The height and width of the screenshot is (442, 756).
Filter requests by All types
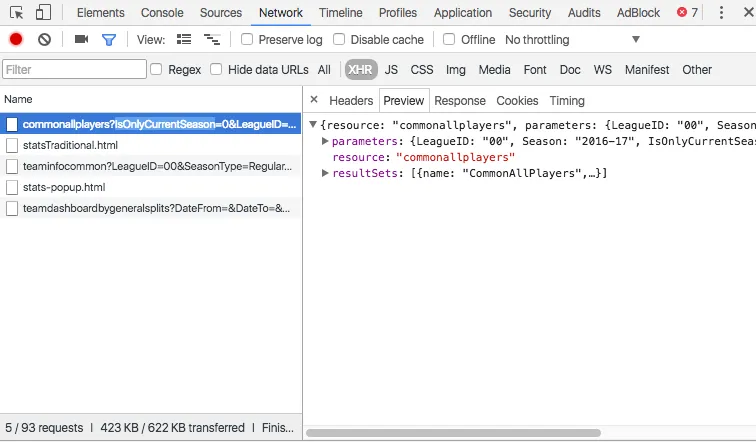pyautogui.click(x=324, y=69)
